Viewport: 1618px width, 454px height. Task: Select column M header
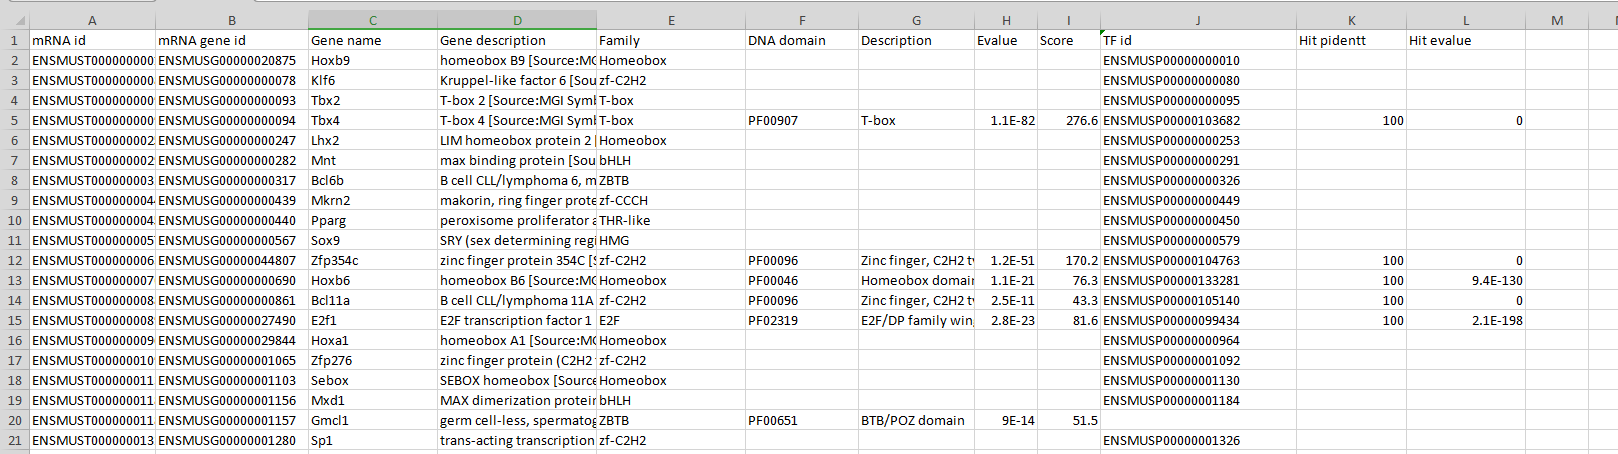(x=1557, y=20)
